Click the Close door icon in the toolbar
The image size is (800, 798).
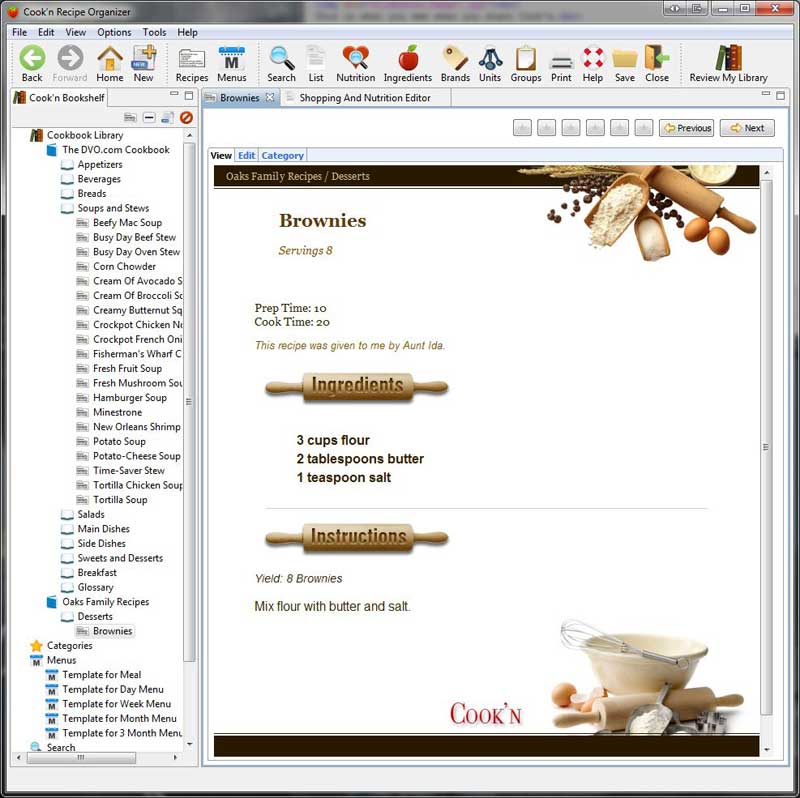click(x=657, y=63)
